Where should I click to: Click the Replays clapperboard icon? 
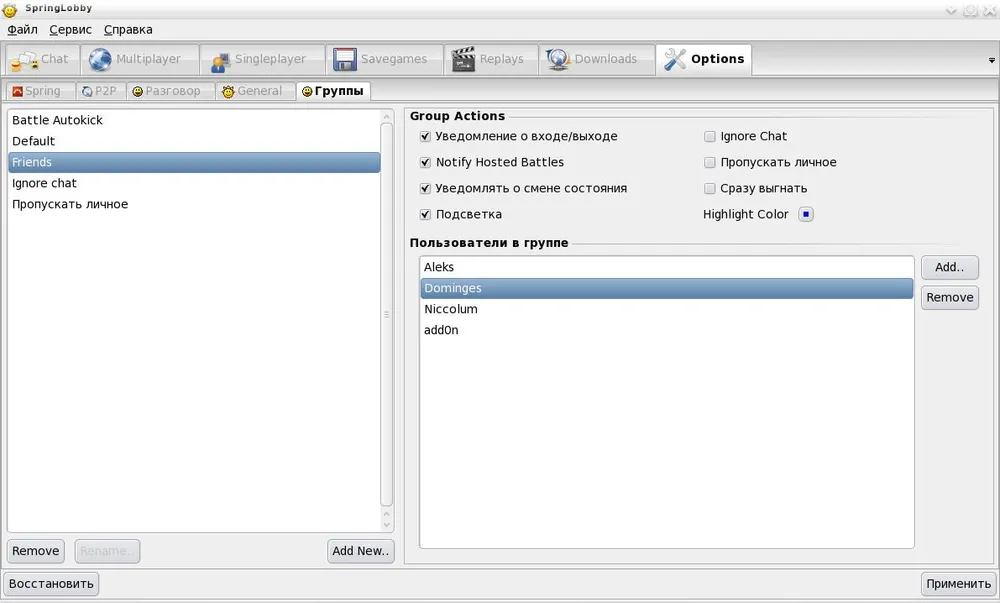coord(463,59)
